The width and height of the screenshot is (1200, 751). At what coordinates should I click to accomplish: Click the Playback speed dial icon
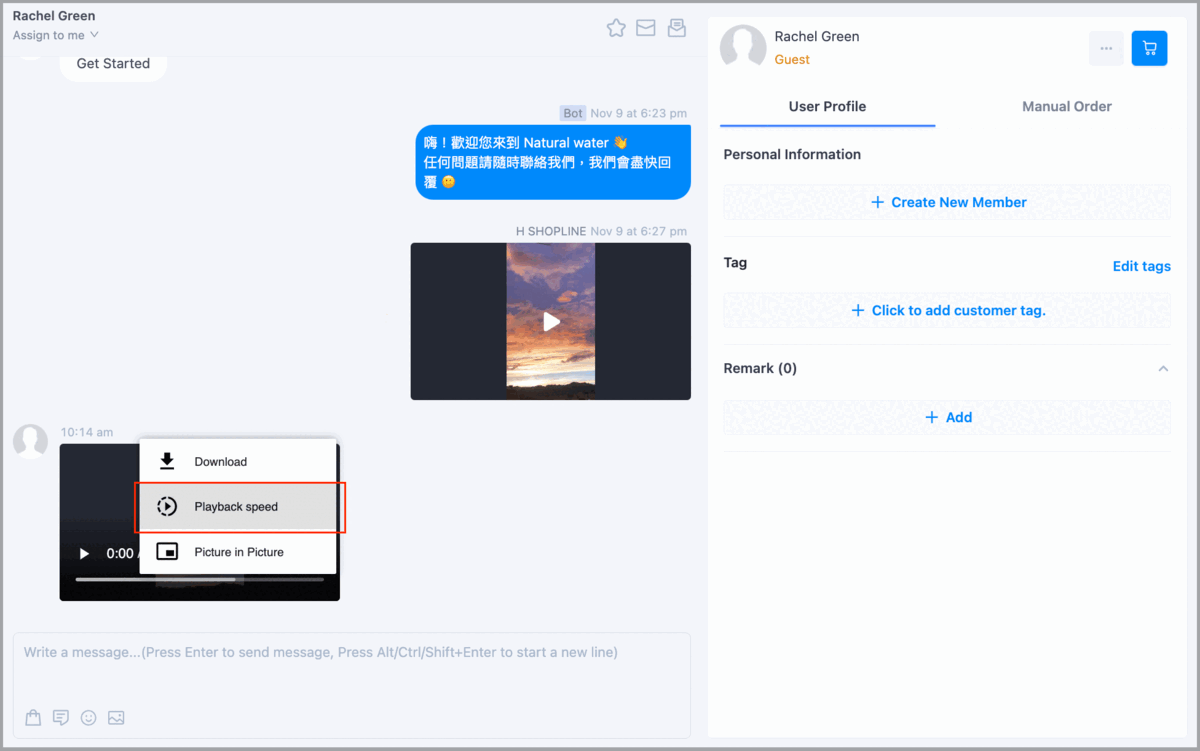167,507
